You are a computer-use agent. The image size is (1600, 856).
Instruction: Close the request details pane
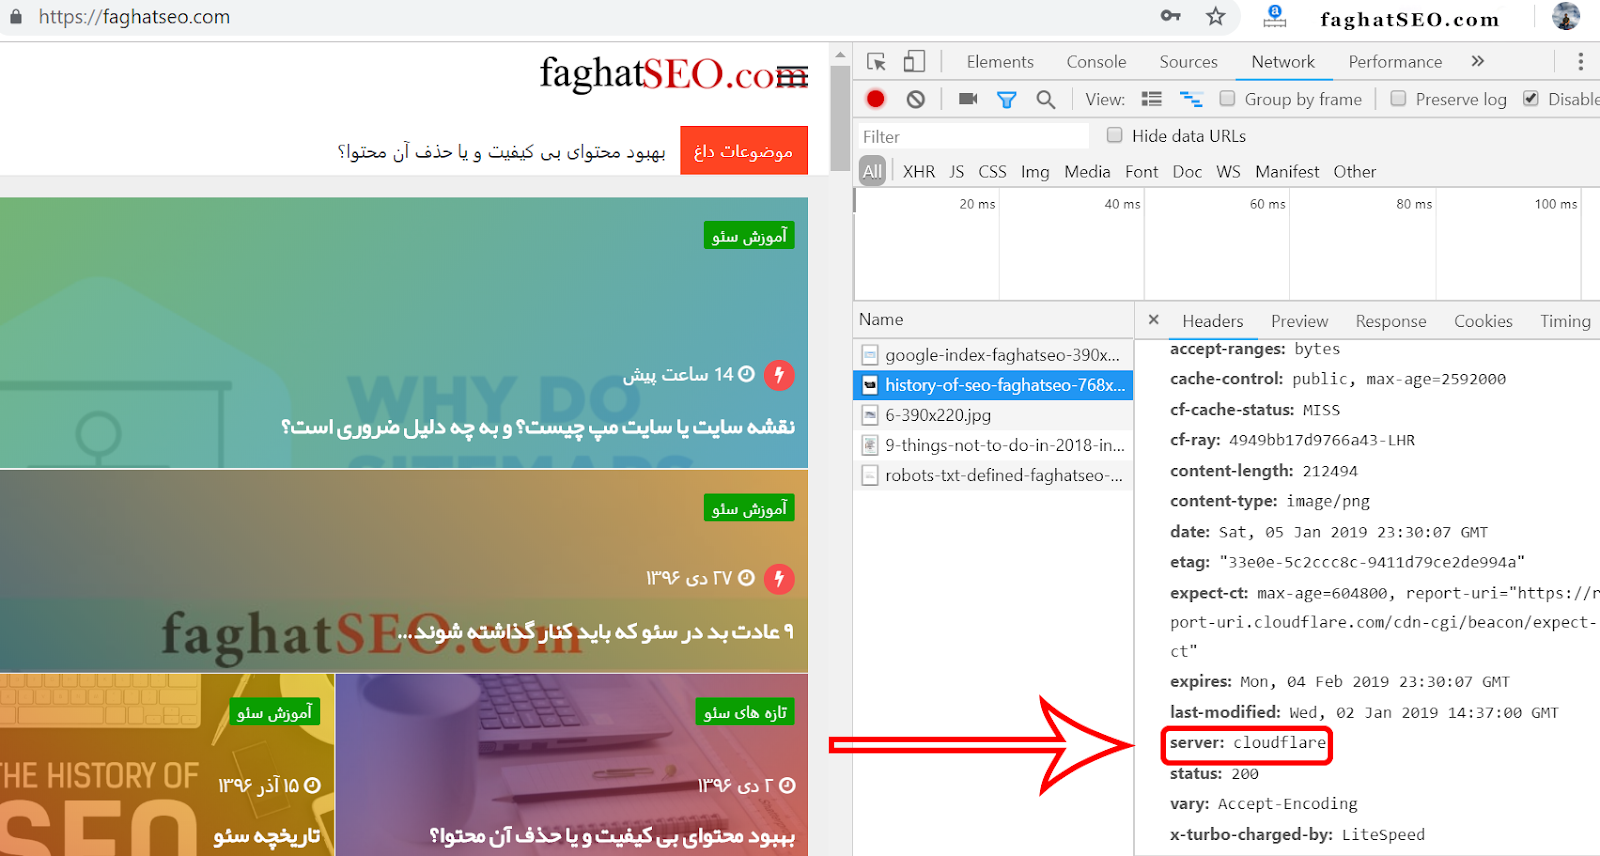click(x=1154, y=320)
